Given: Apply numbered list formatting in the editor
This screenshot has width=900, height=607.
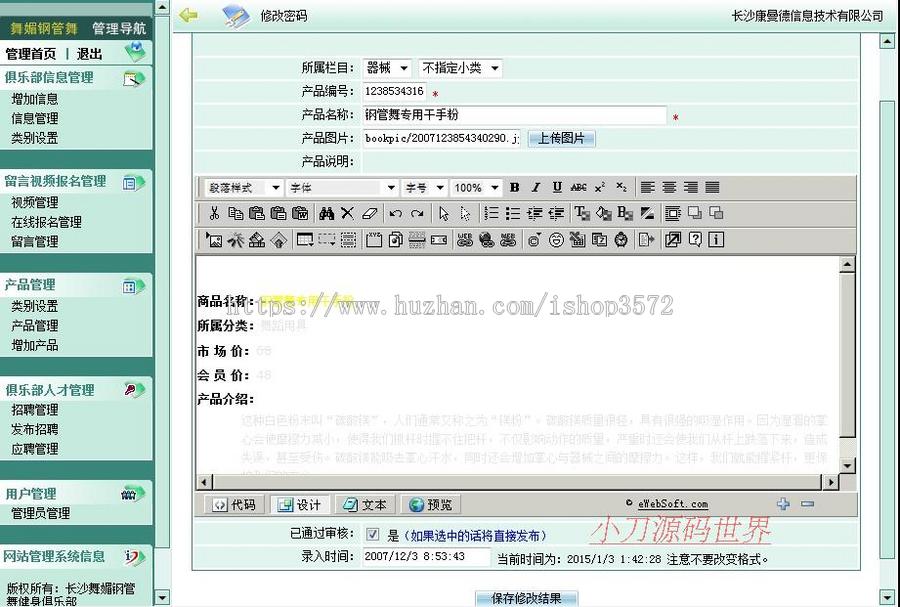Looking at the screenshot, I should [489, 213].
